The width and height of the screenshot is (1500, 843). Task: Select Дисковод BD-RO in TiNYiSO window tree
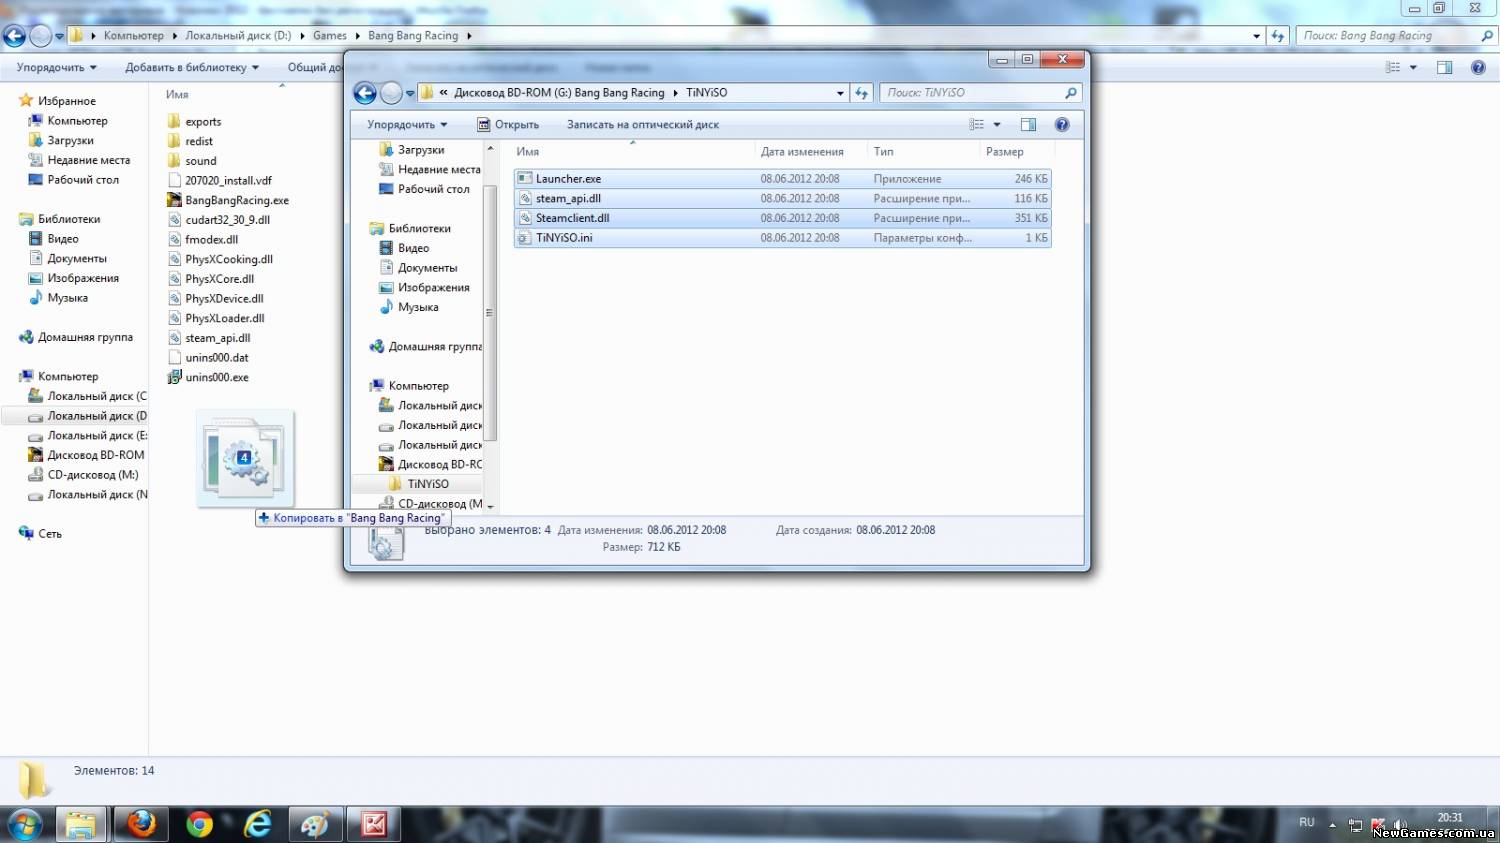[x=430, y=464]
